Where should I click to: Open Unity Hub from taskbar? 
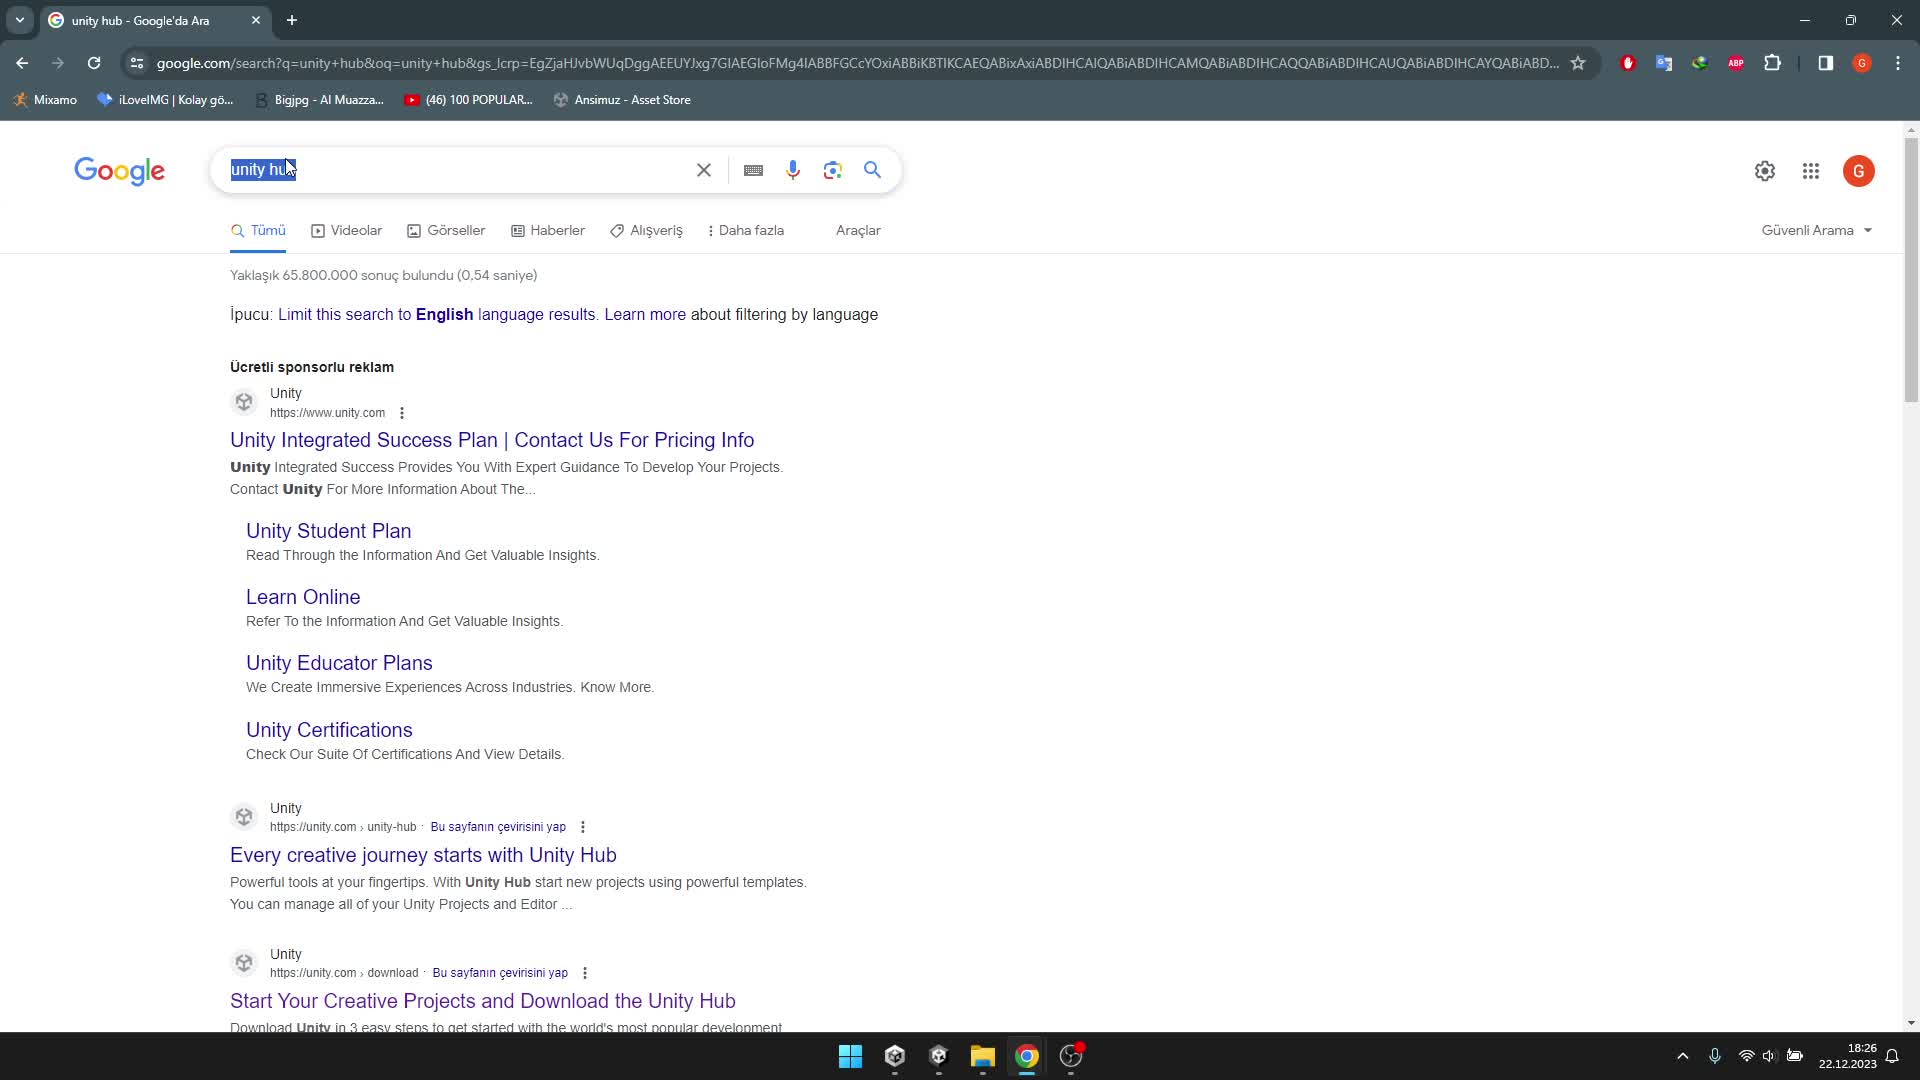pos(895,1056)
